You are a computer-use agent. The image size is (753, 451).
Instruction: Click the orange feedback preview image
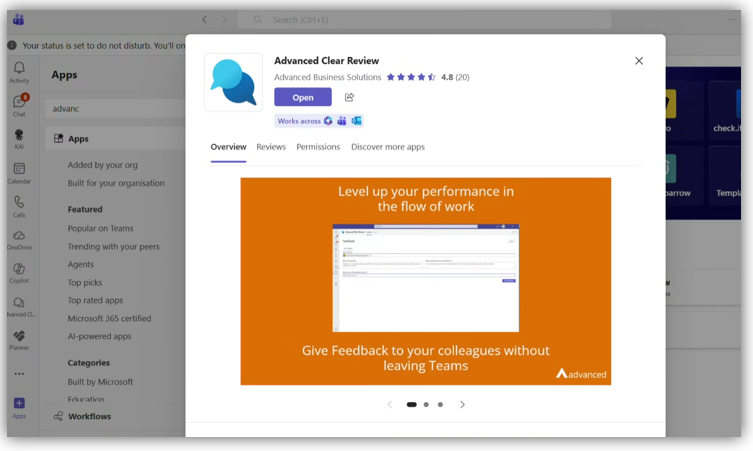[425, 281]
